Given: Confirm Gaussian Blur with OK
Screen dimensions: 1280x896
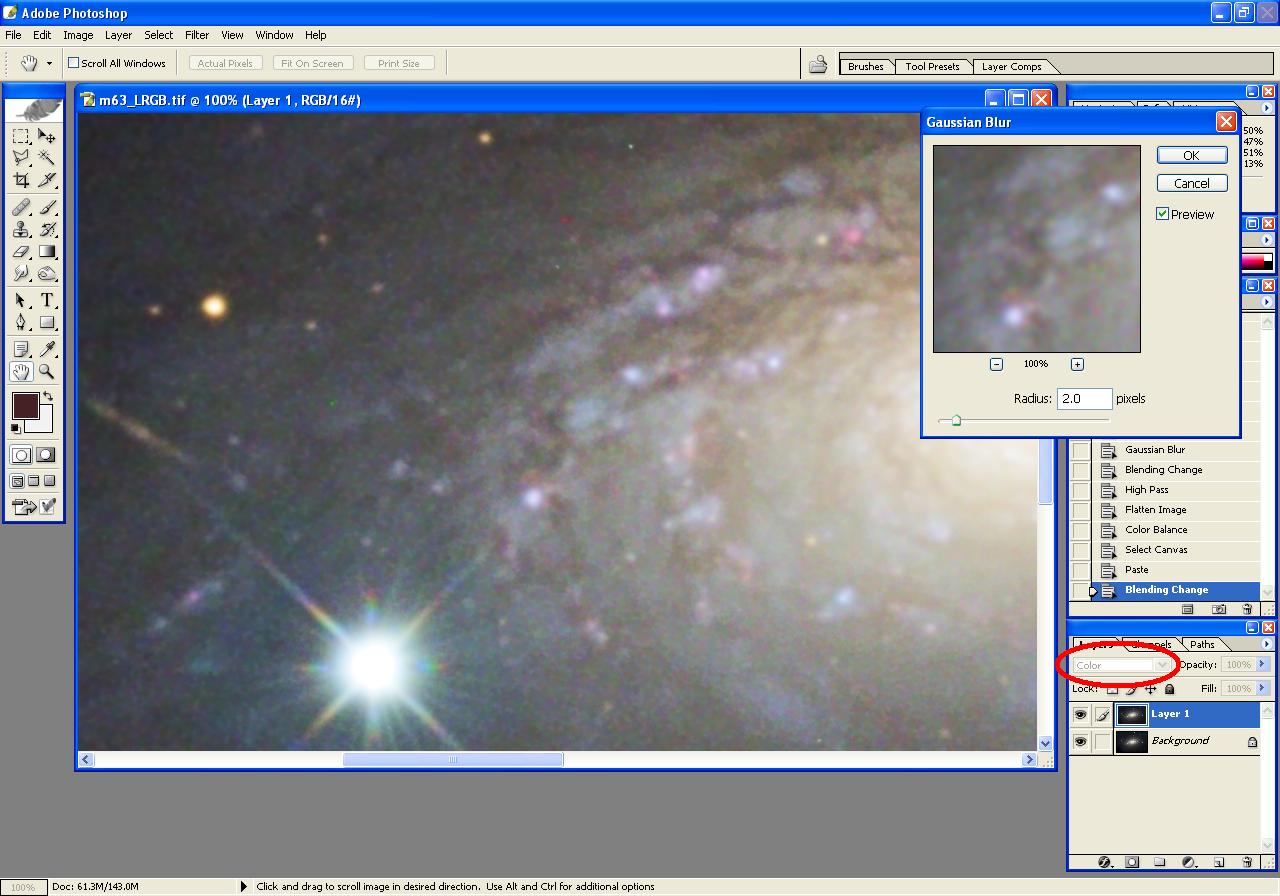Looking at the screenshot, I should [1191, 155].
